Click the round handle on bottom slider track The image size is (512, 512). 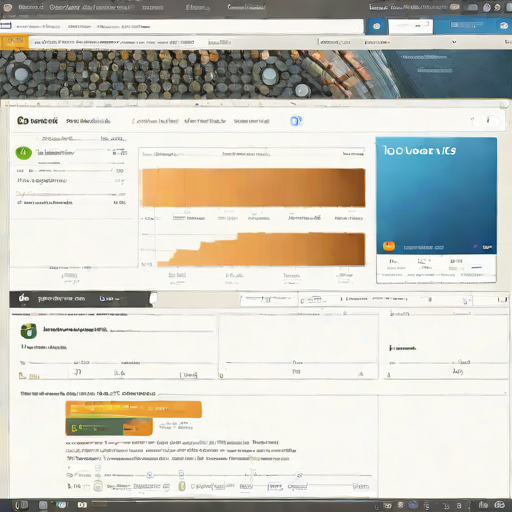pyautogui.click(x=150, y=475)
